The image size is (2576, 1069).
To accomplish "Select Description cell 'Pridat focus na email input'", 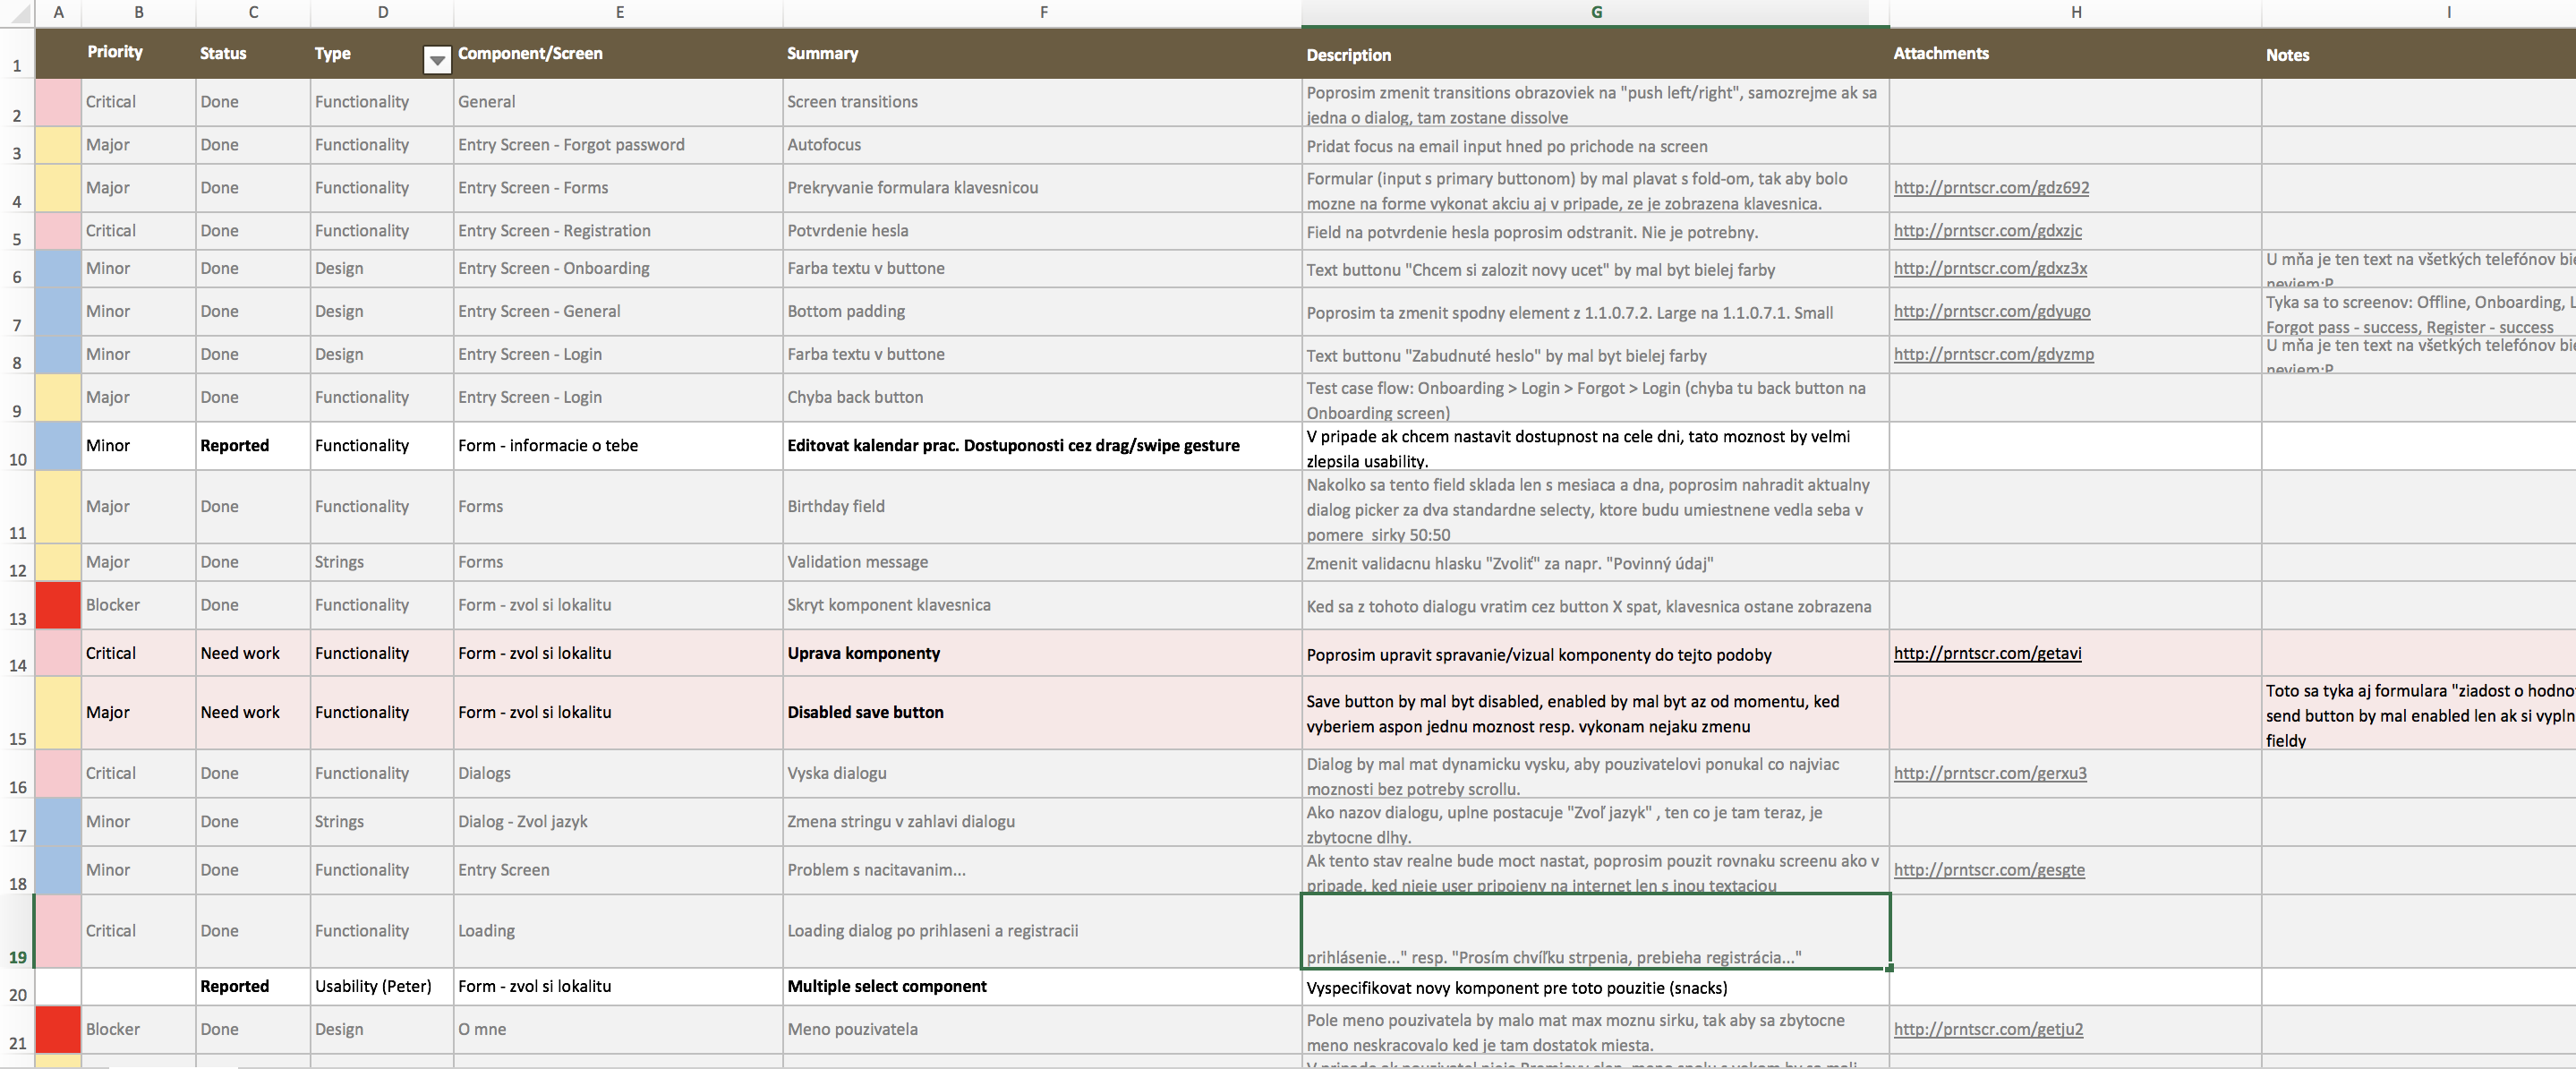I will tap(1595, 146).
